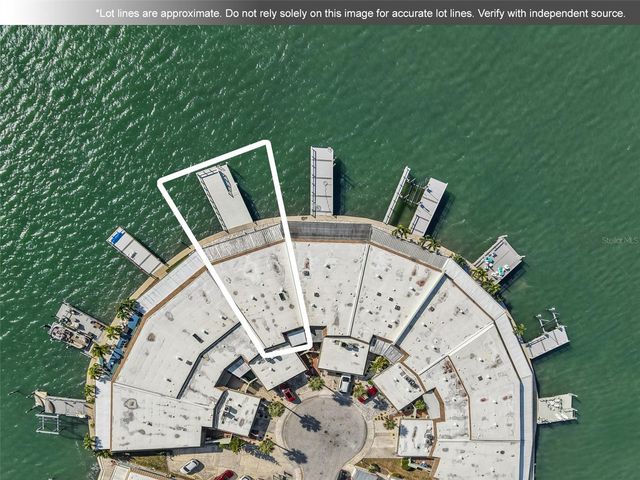This screenshot has height=480, width=640.
Task: Select the red car left of the cul-de-sac
Action: click(288, 394)
